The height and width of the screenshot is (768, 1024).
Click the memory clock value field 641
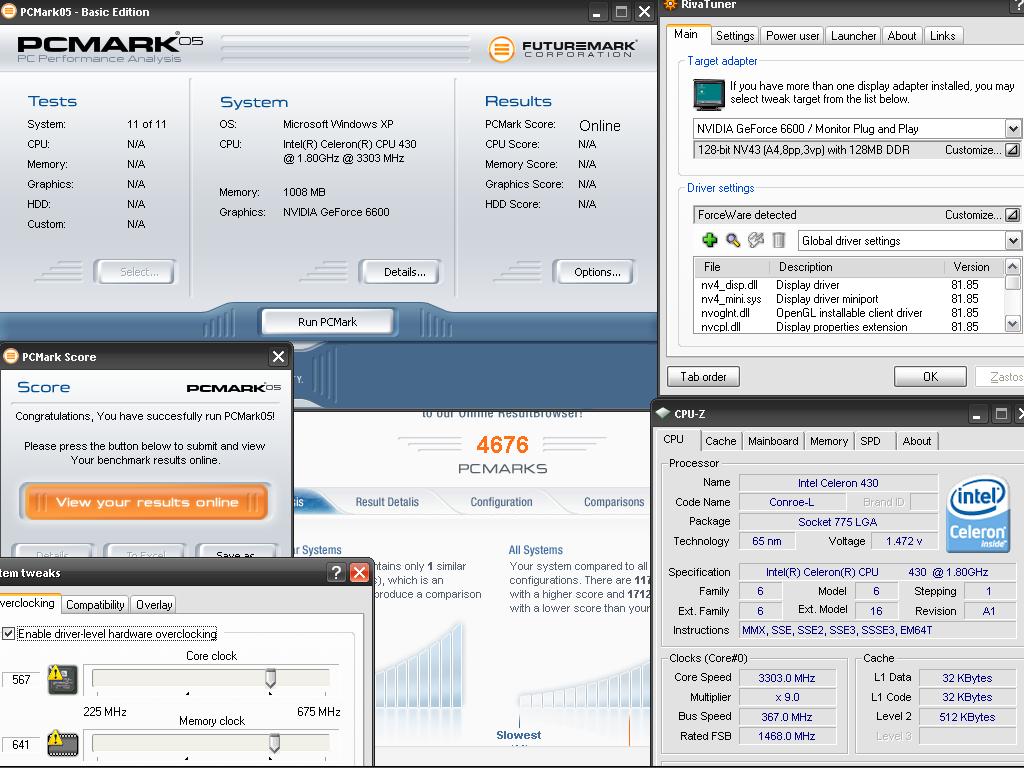(21, 744)
